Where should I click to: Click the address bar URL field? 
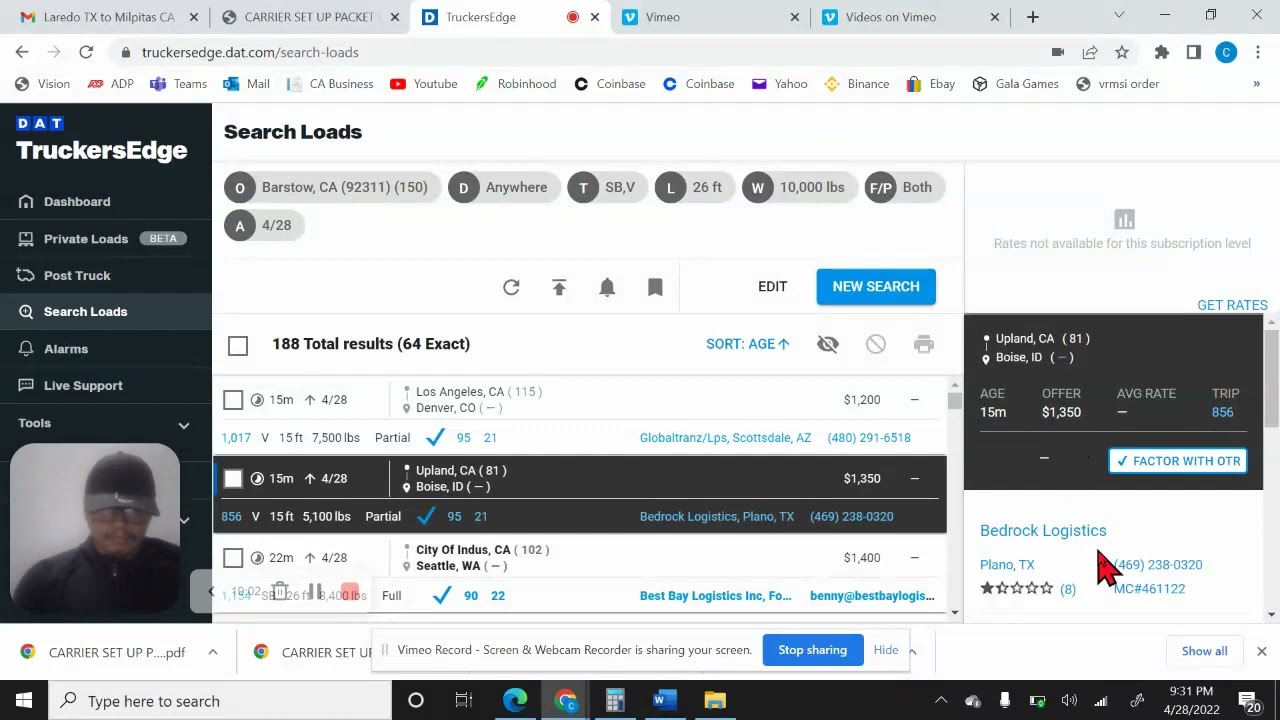tap(580, 52)
